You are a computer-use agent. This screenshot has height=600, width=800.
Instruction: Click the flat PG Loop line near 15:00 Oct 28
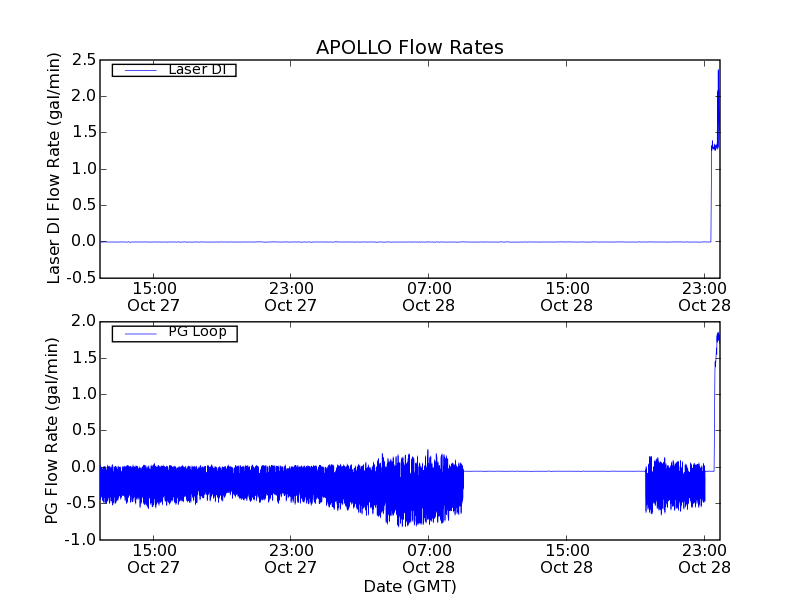(567, 471)
